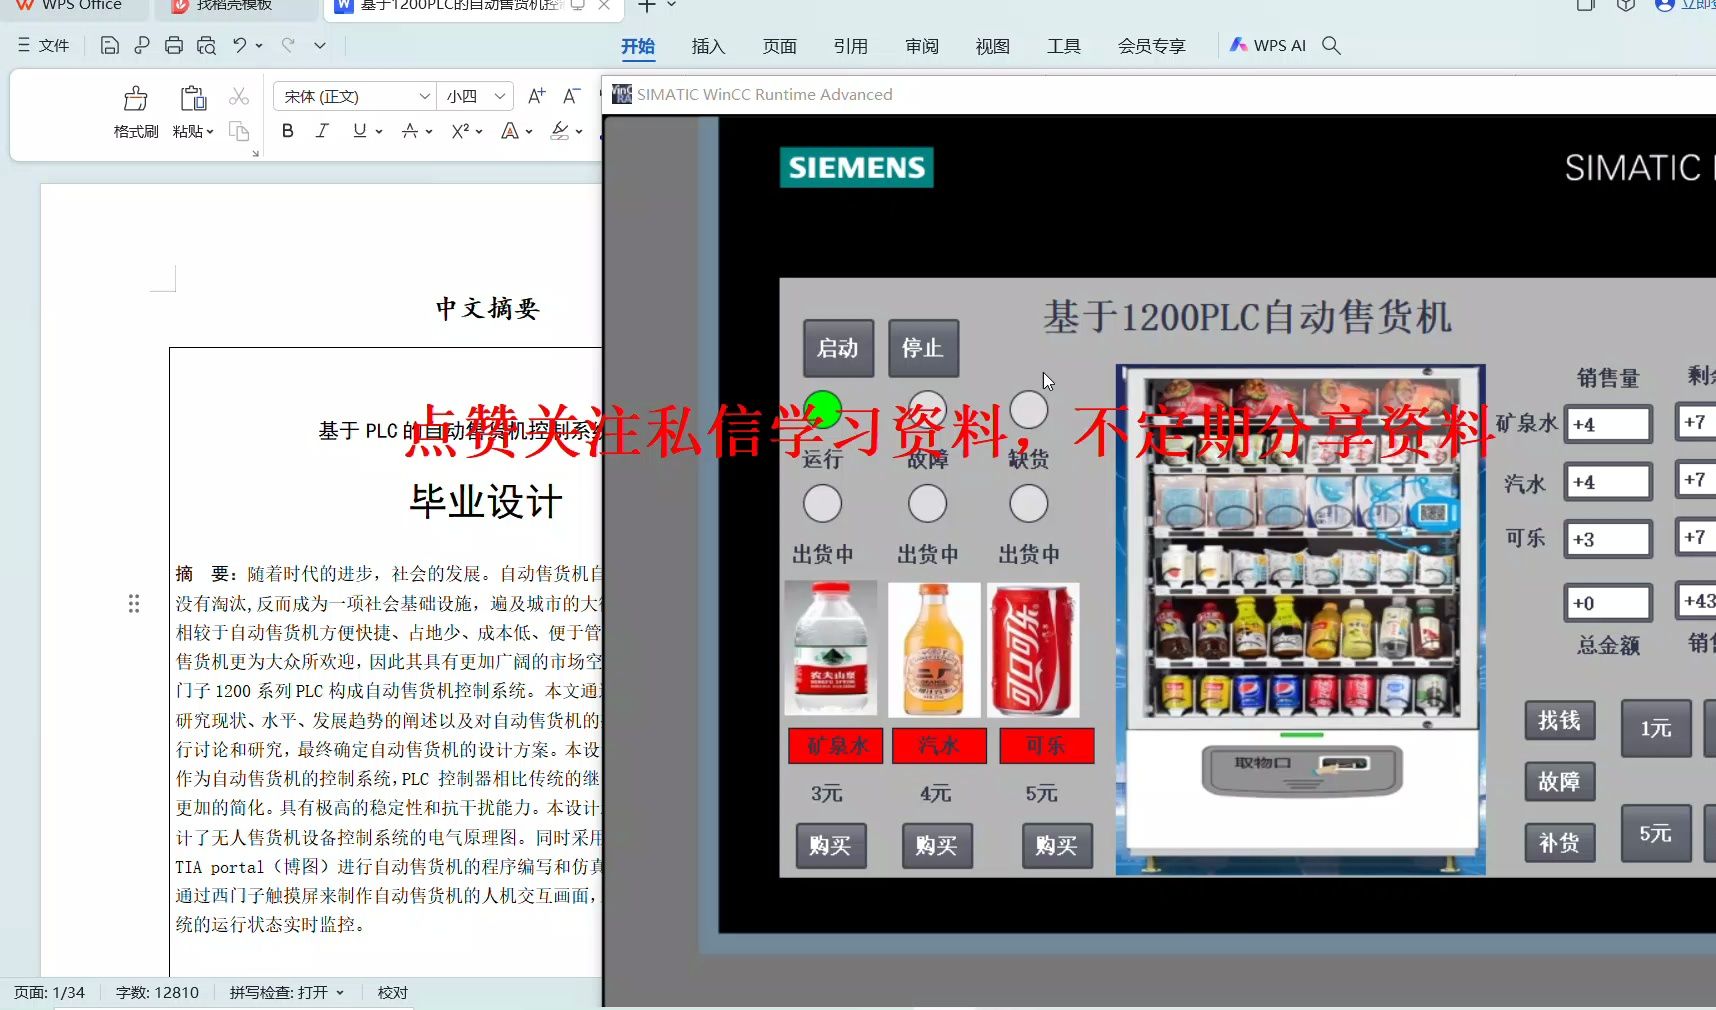Click the export to PDF icon
This screenshot has width=1716, height=1010.
pyautogui.click(x=142, y=45)
